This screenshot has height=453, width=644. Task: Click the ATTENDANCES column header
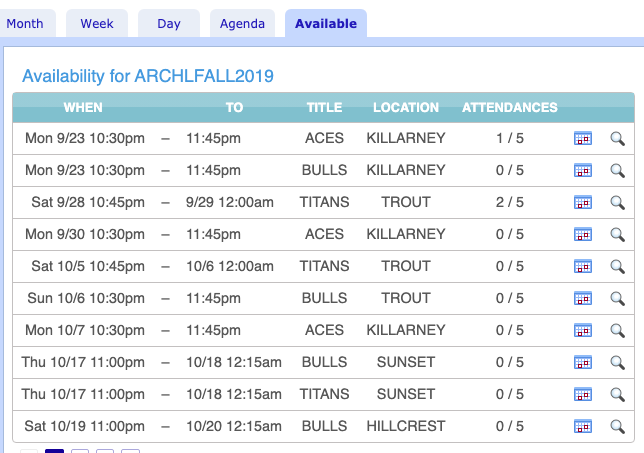pos(510,108)
